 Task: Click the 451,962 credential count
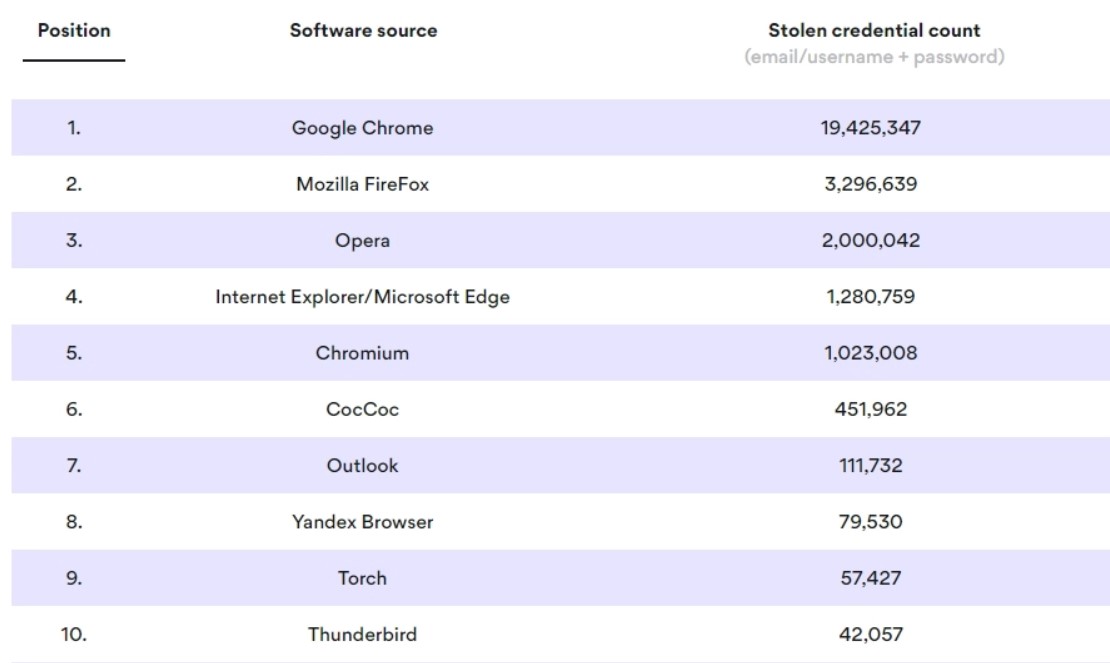point(870,409)
